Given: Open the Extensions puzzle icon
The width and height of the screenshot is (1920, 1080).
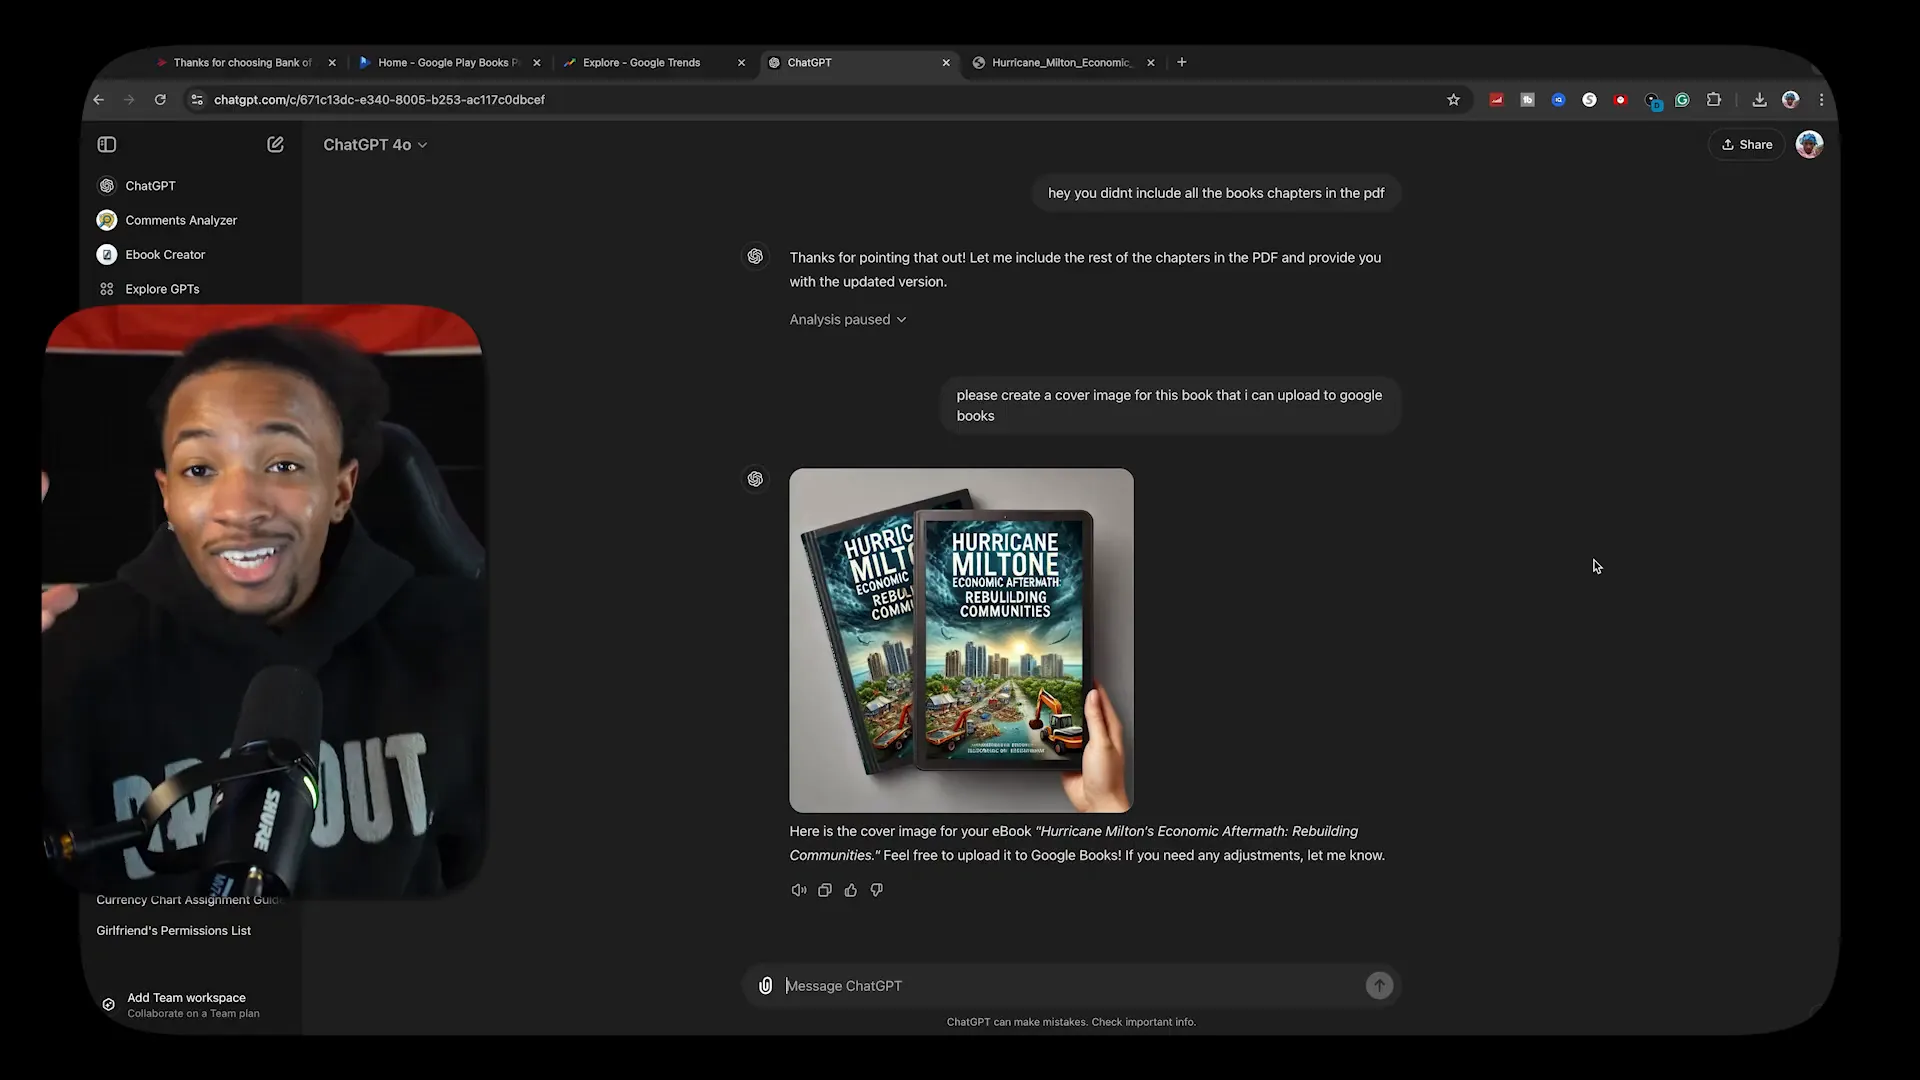Looking at the screenshot, I should tap(1714, 100).
